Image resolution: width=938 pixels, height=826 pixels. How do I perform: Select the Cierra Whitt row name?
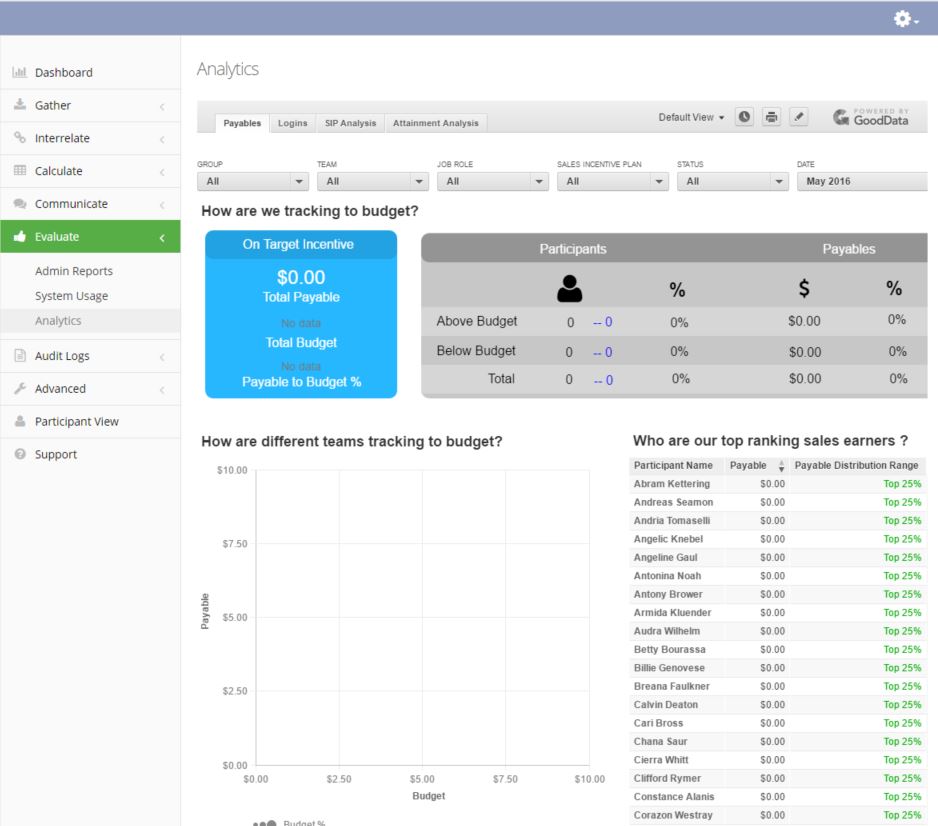pos(661,760)
